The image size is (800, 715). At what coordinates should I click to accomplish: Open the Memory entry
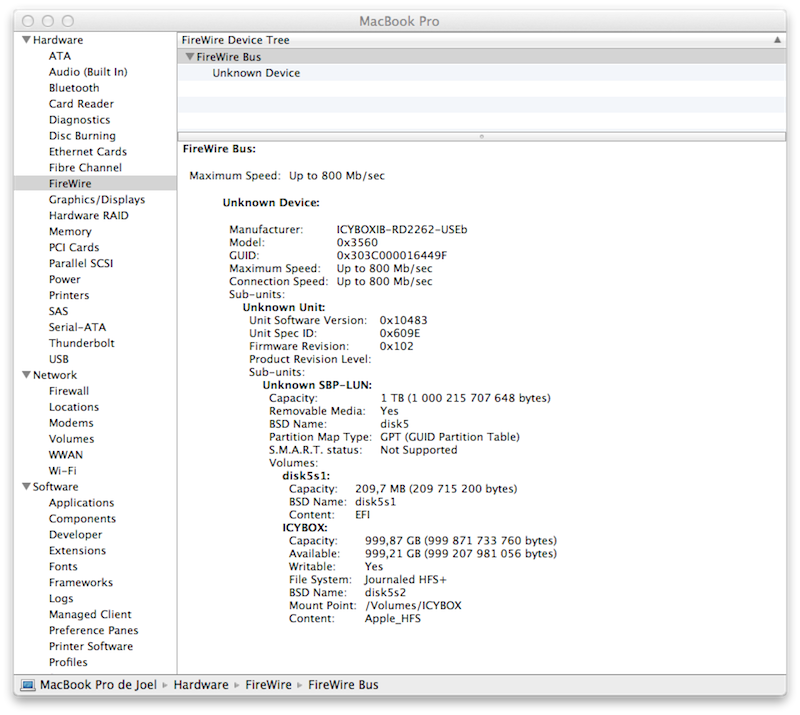70,231
